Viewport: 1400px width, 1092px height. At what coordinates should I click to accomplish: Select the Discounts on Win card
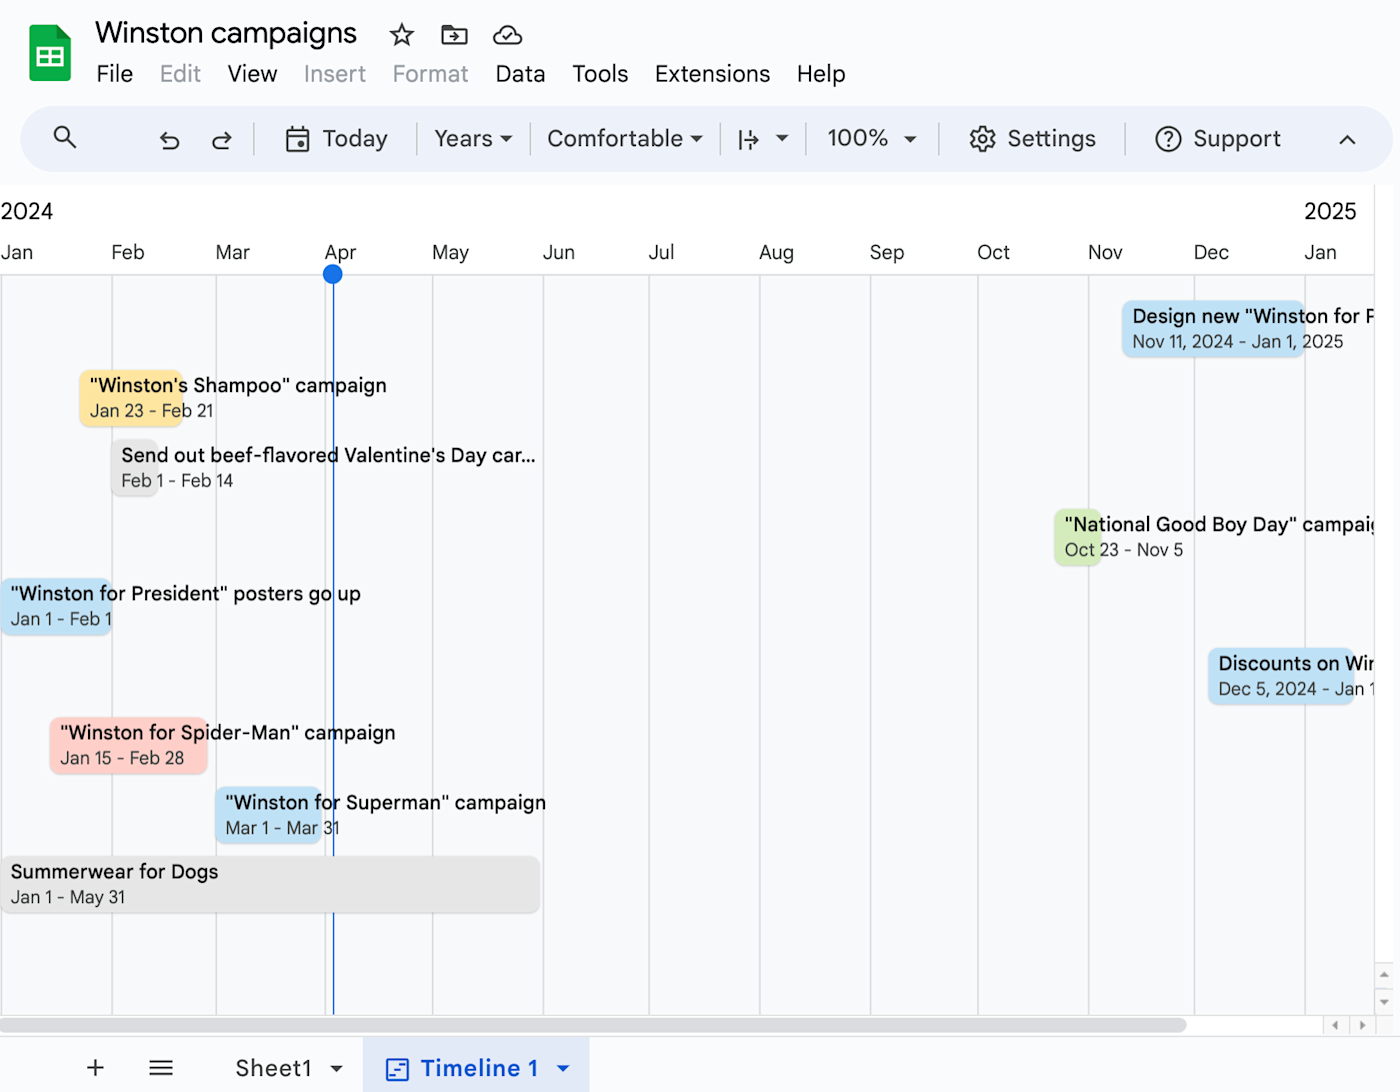point(1281,676)
